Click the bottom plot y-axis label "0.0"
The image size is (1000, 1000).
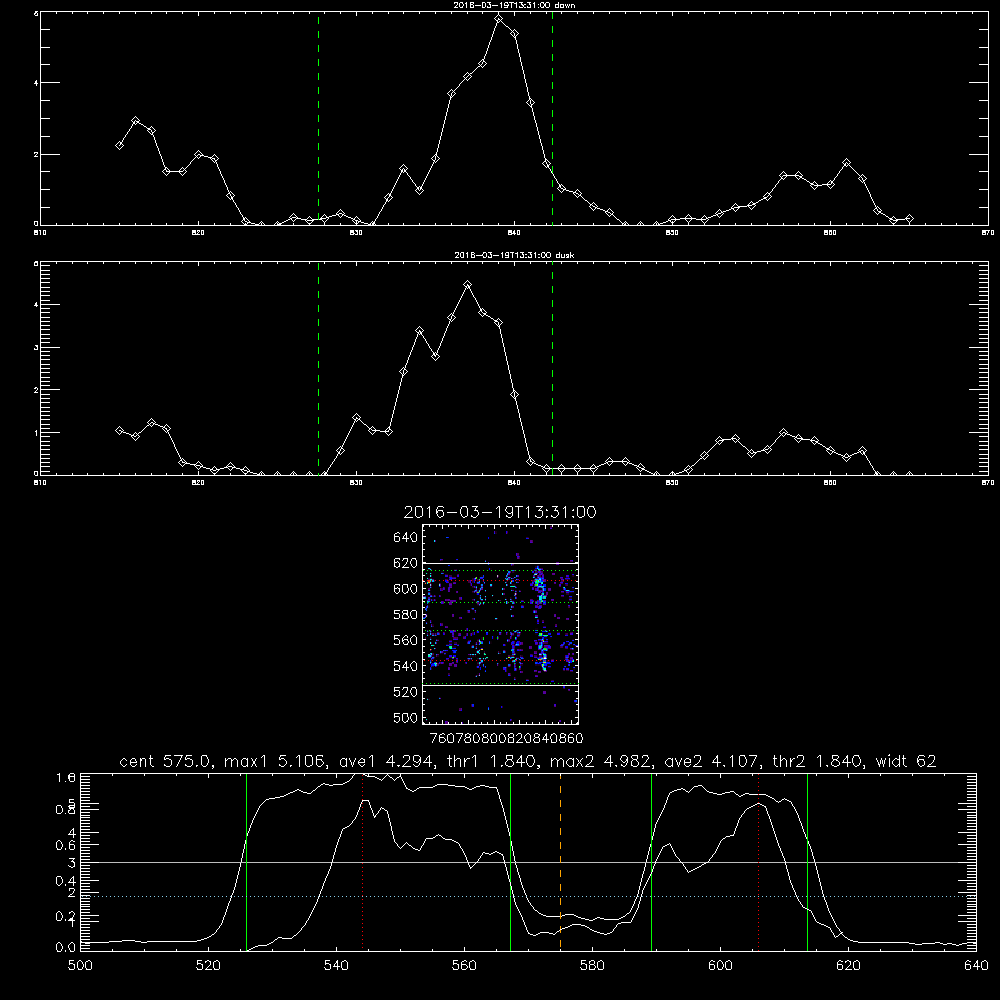point(66,948)
